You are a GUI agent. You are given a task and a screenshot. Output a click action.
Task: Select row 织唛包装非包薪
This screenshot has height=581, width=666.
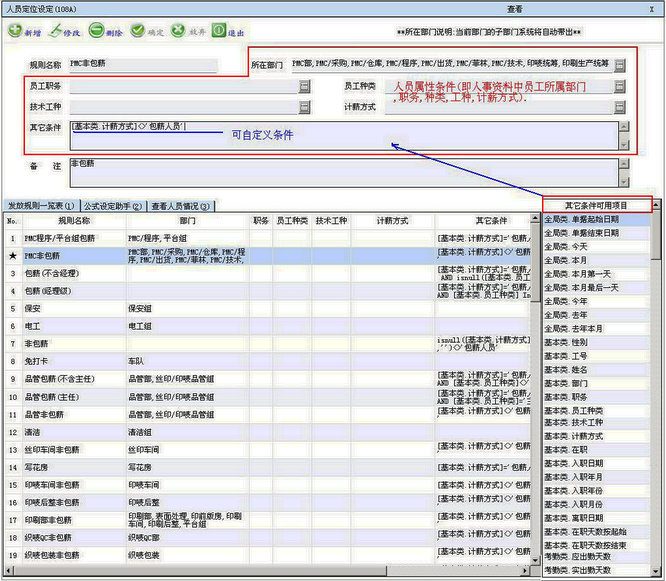click(268, 555)
